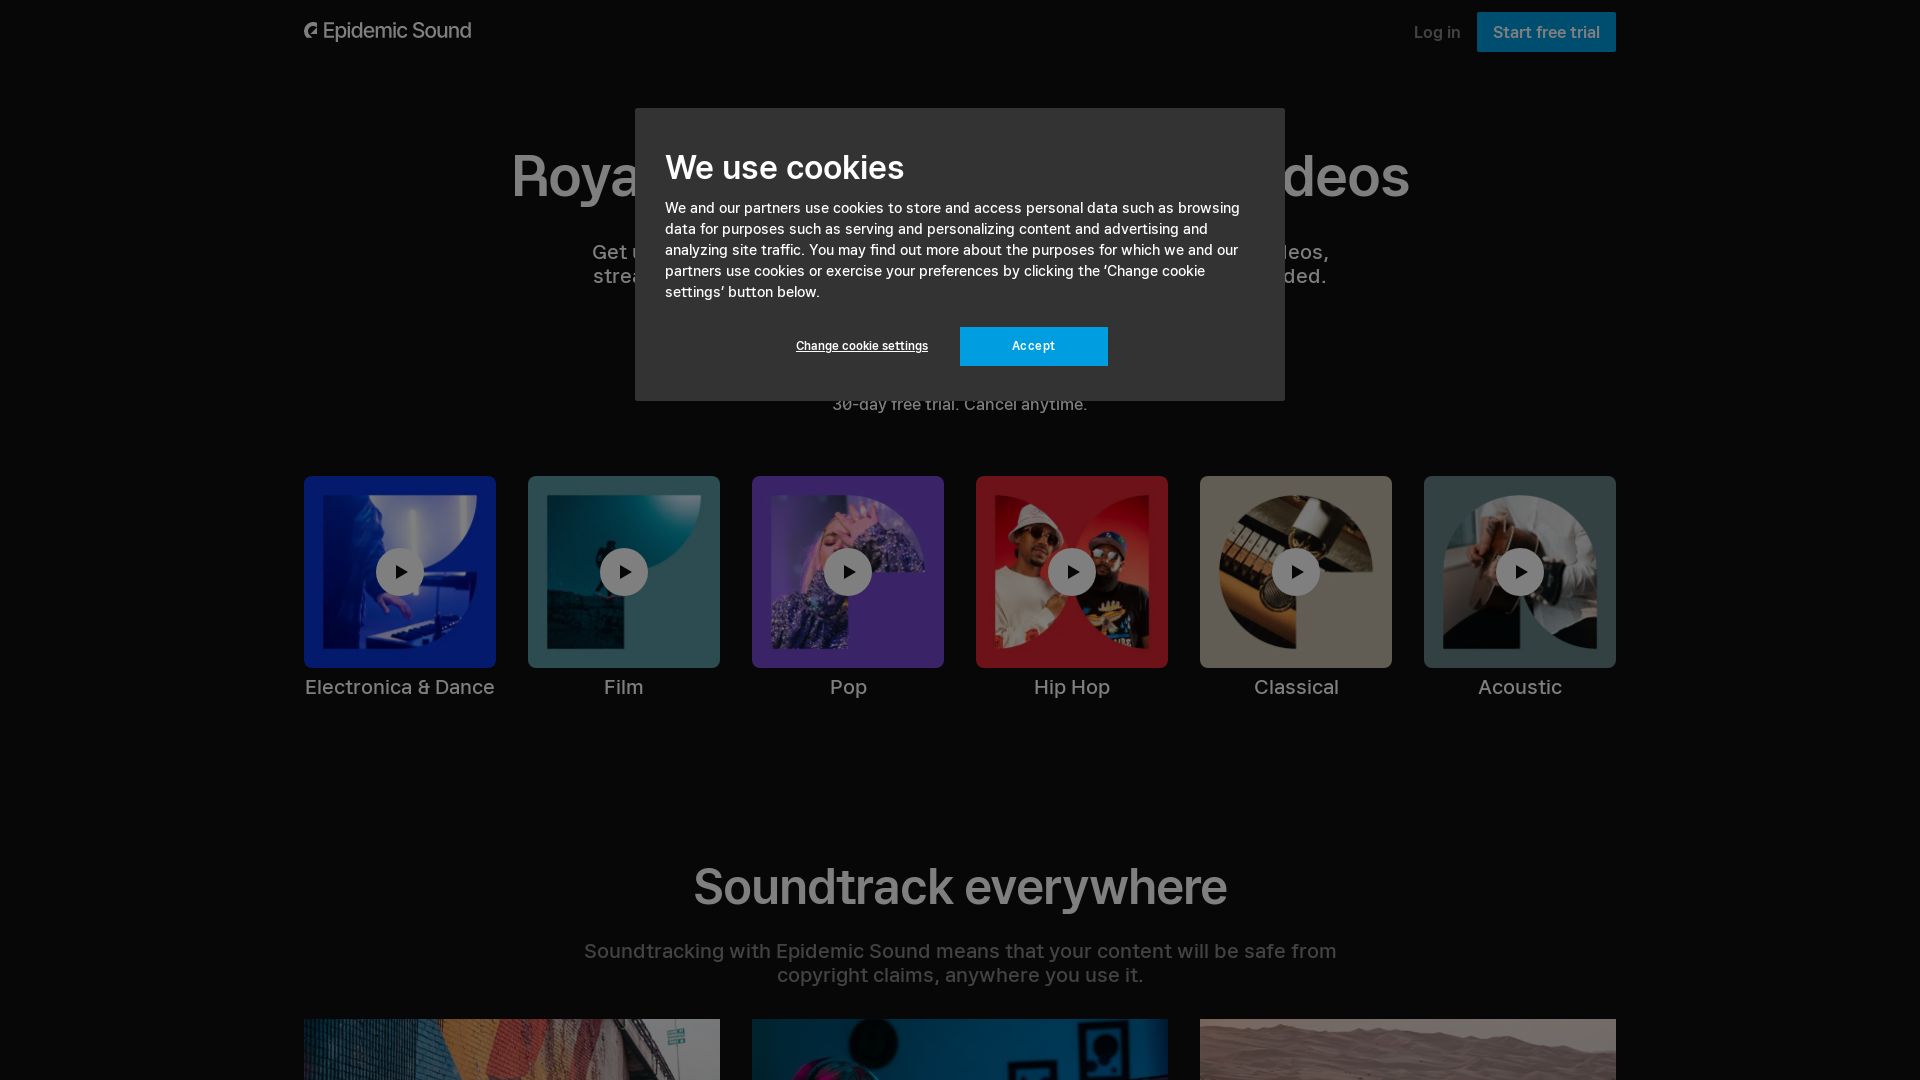
Task: Click the Log in link
Action: click(x=1437, y=32)
